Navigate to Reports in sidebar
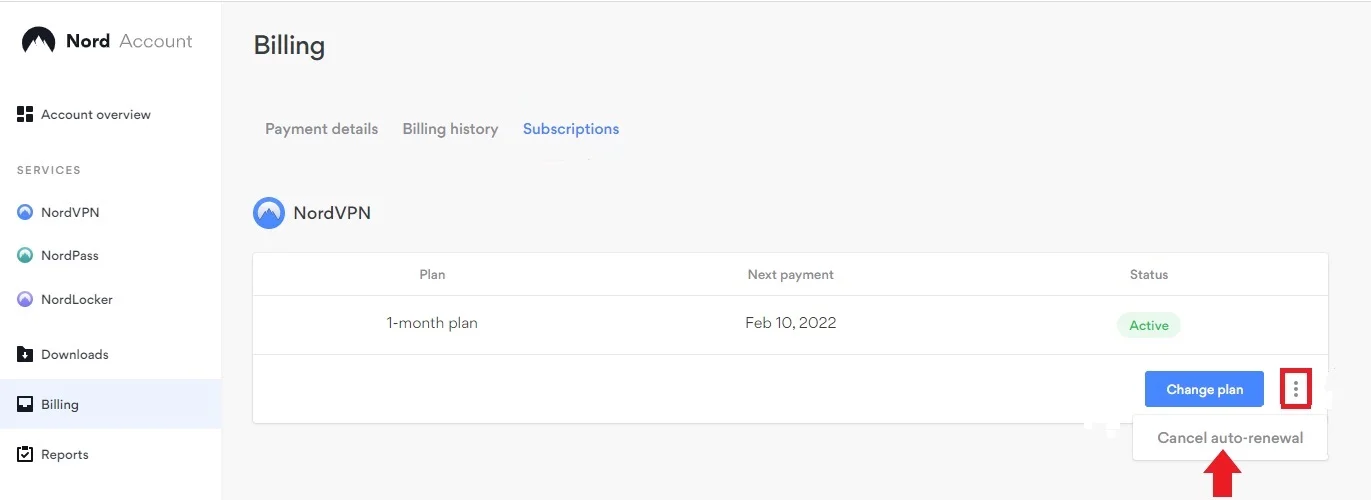 pyautogui.click(x=65, y=454)
